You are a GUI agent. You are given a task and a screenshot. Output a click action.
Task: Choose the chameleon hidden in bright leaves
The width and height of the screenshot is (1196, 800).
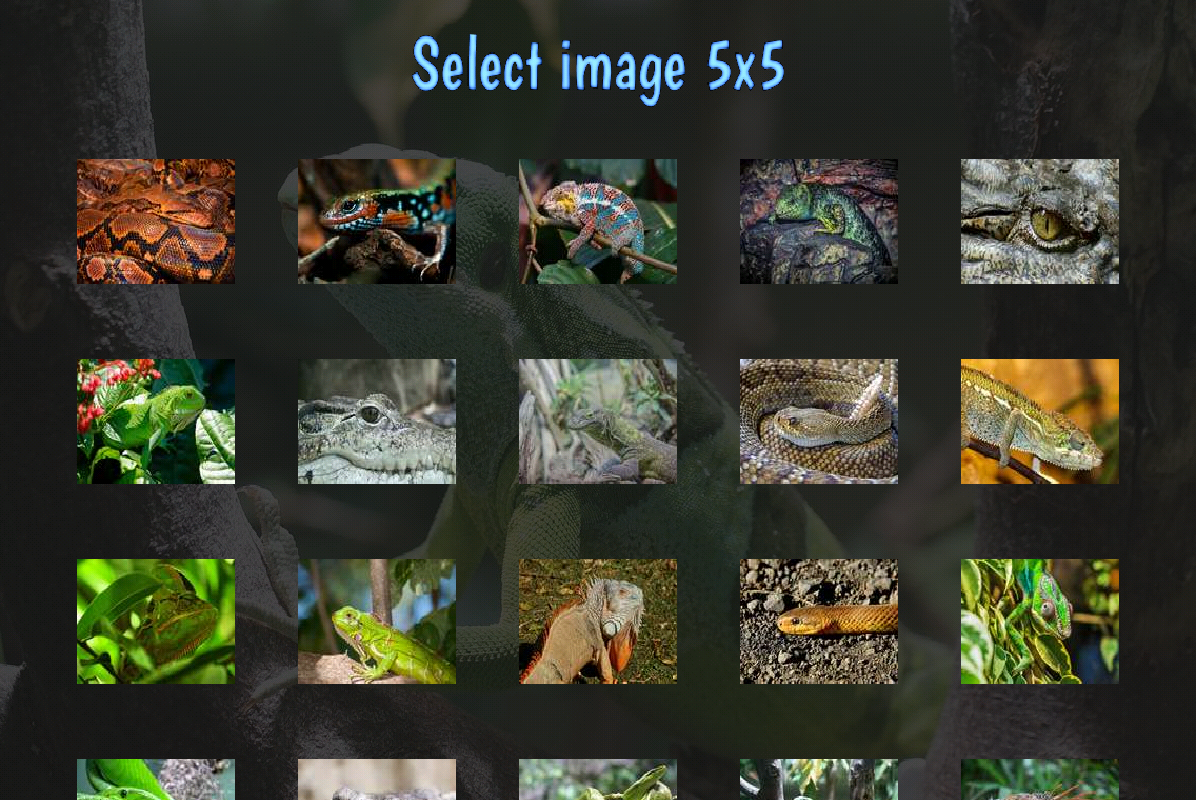pyautogui.click(x=156, y=621)
